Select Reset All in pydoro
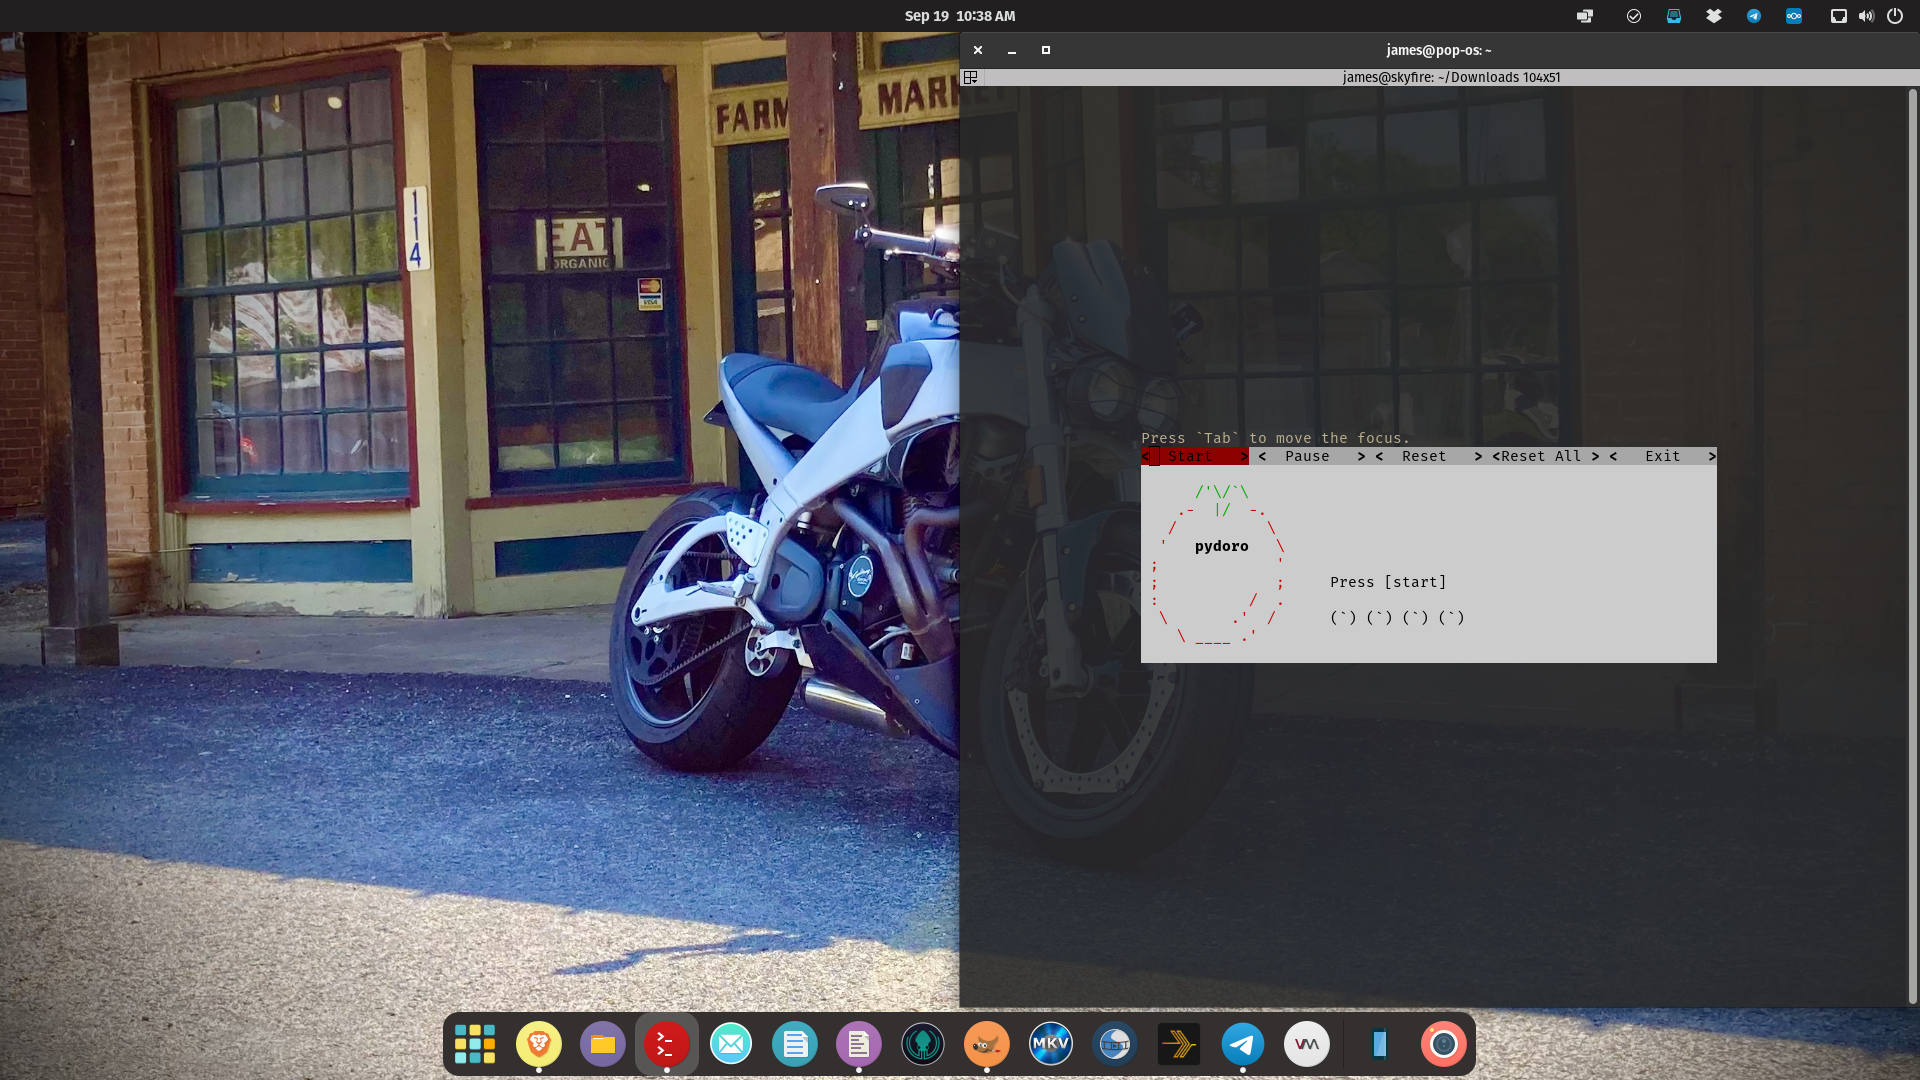 tap(1542, 456)
